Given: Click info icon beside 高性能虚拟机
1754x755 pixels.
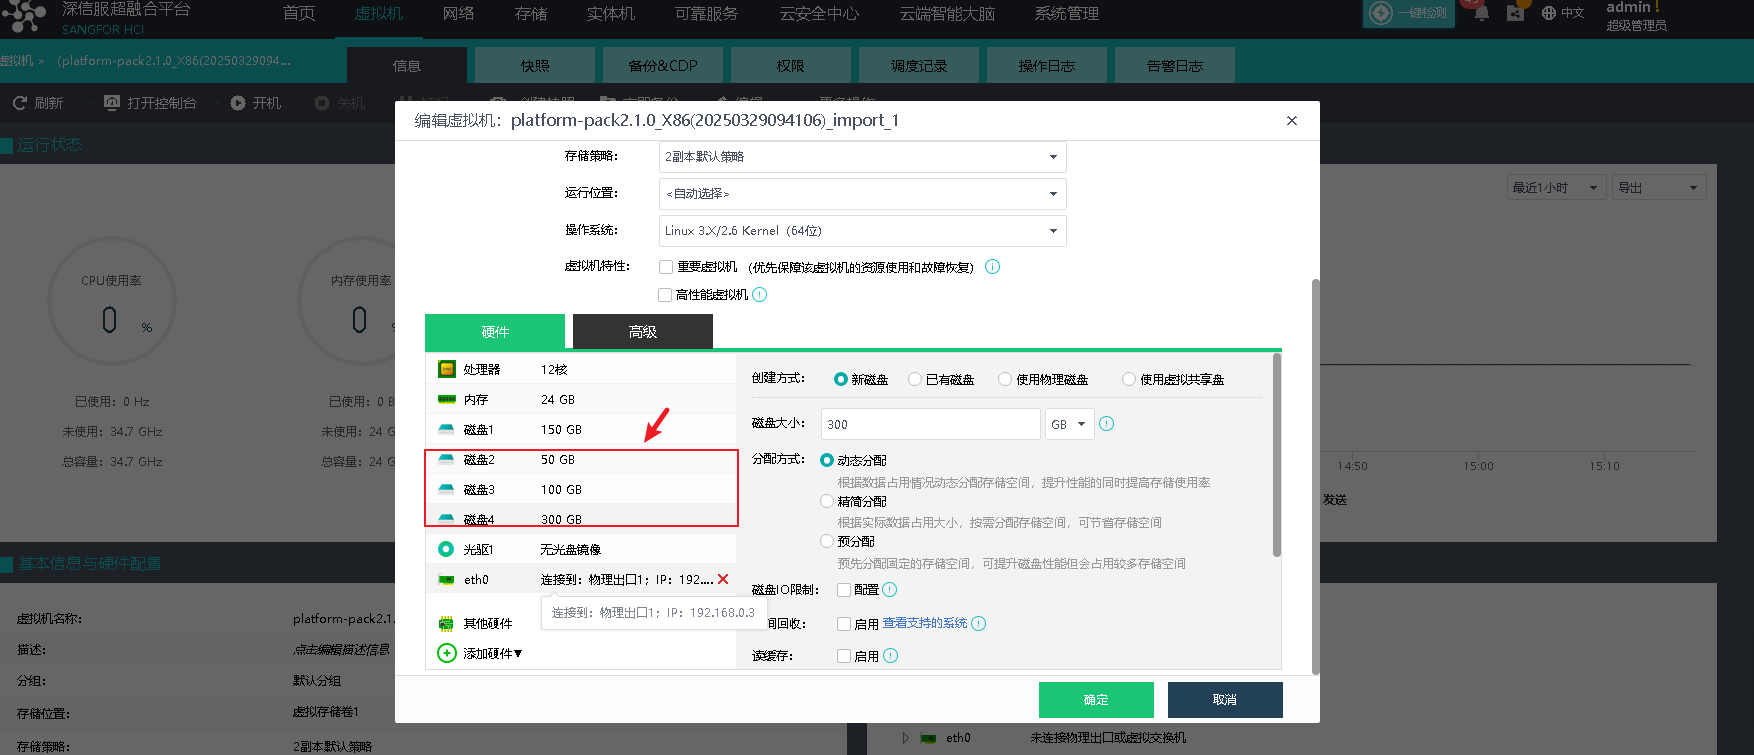Looking at the screenshot, I should tap(760, 294).
